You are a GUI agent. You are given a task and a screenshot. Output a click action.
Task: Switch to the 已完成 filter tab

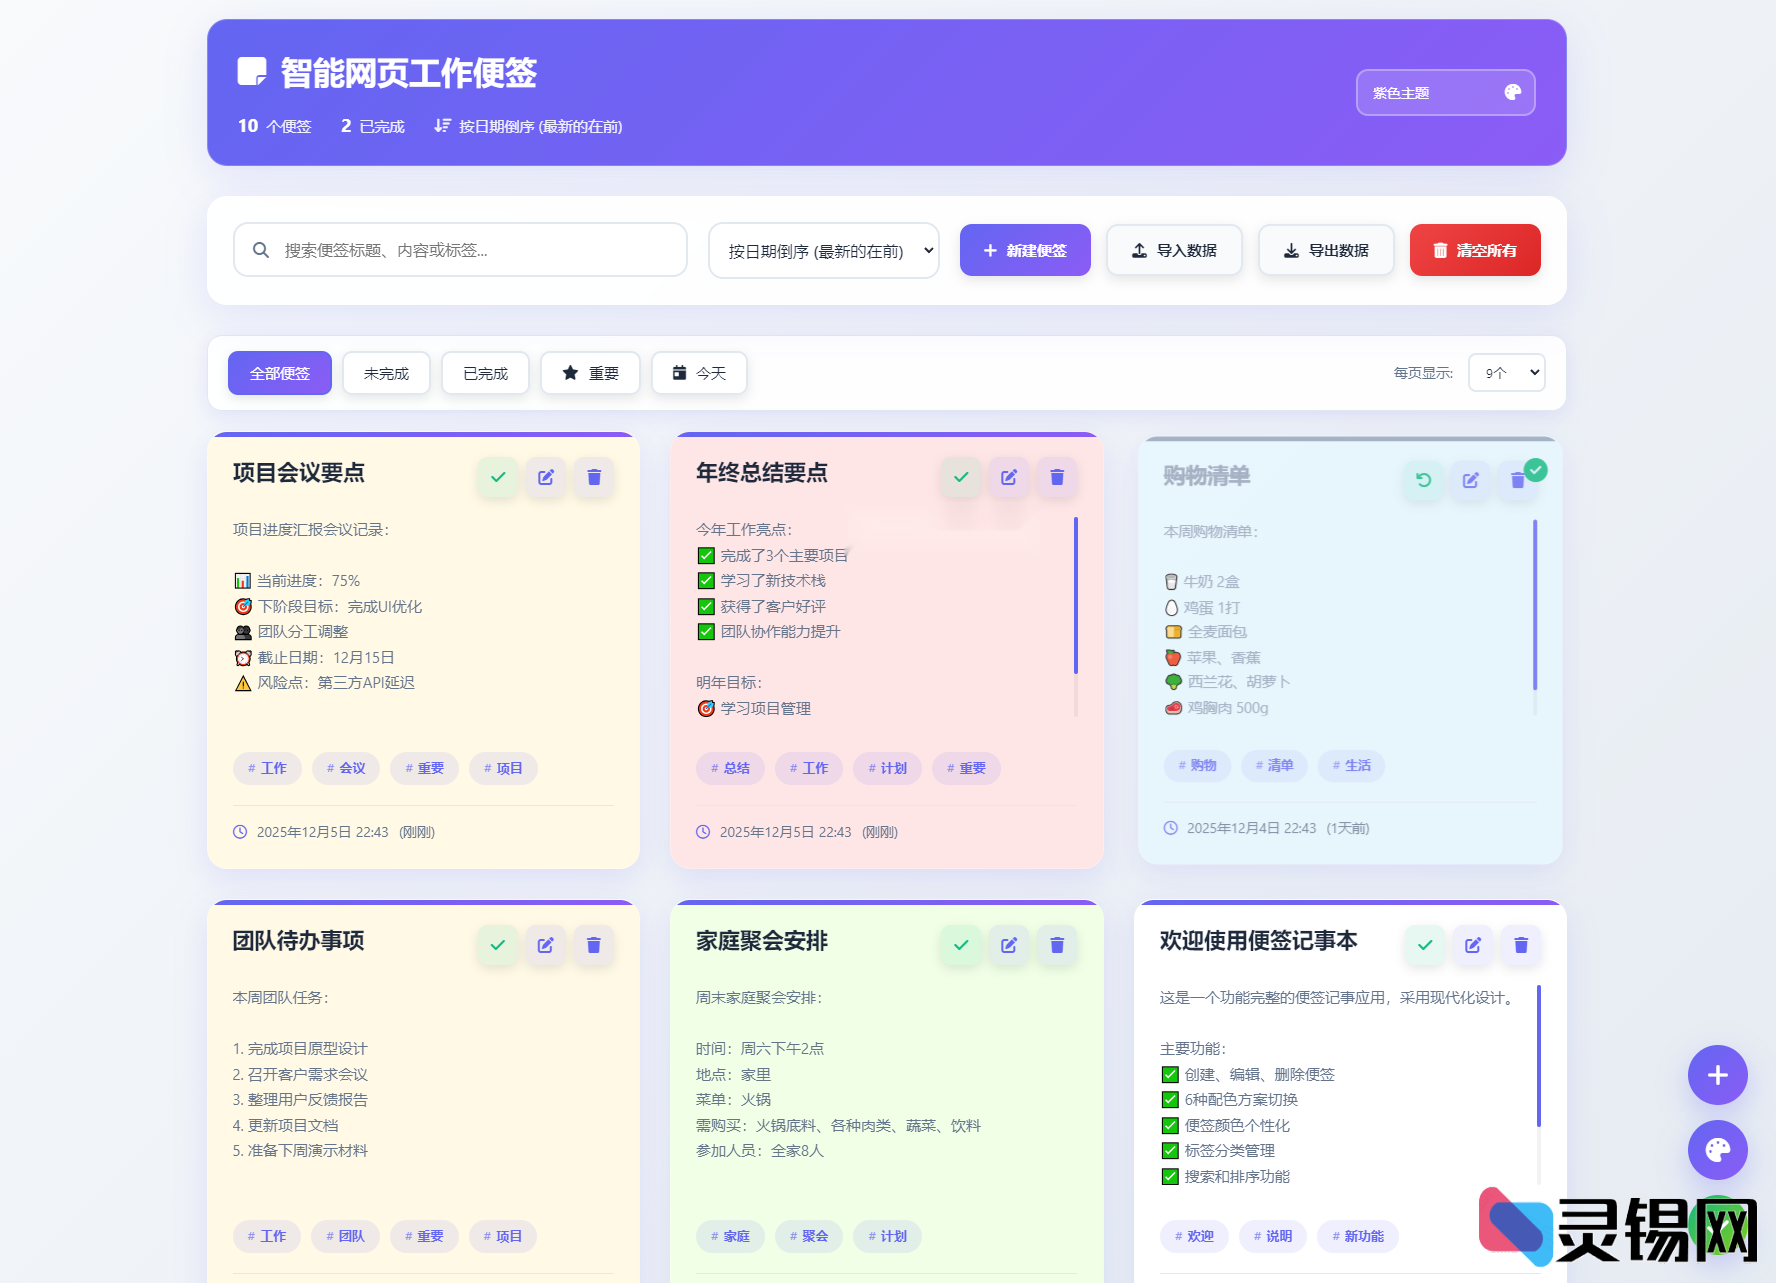coord(485,372)
